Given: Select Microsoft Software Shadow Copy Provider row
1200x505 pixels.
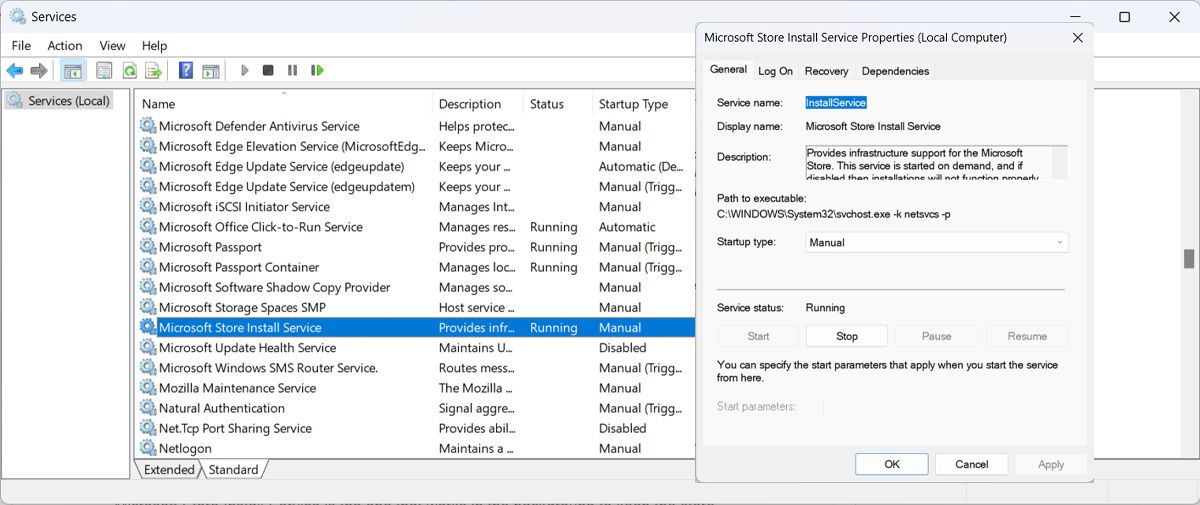Looking at the screenshot, I should pyautogui.click(x=415, y=287).
